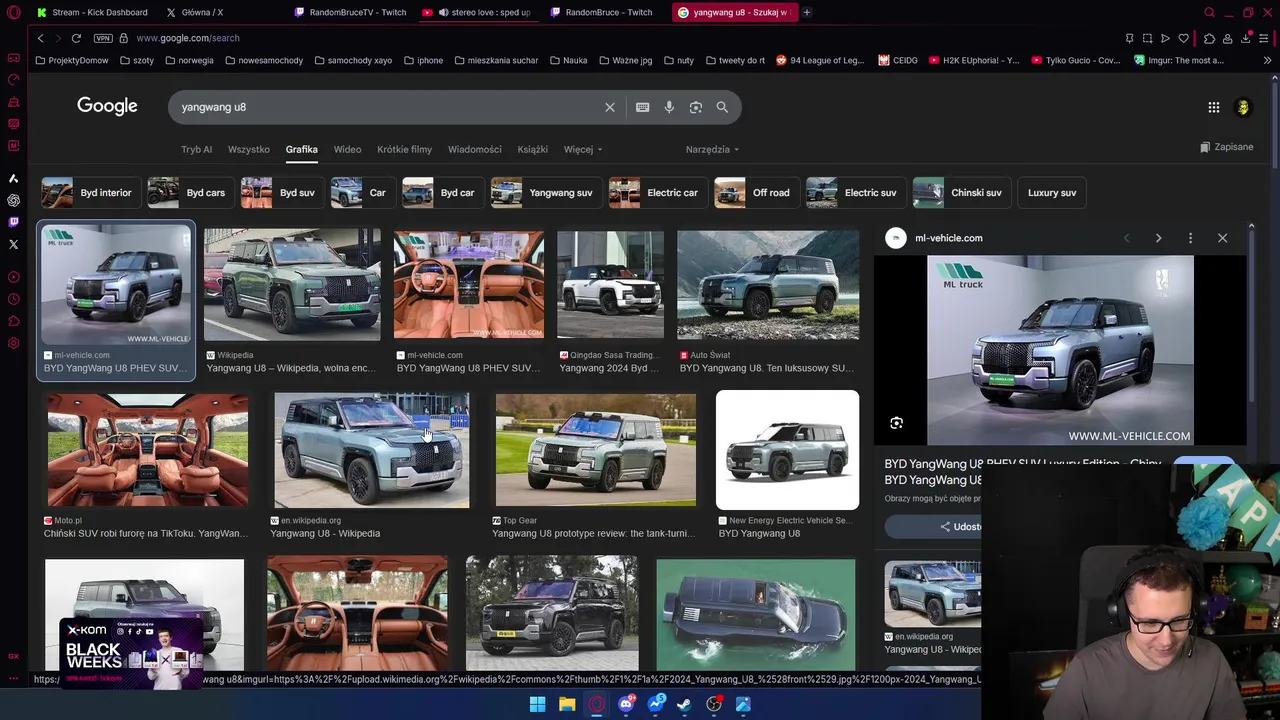Open the Opera GX main menu logo
This screenshot has height=720, width=1280.
point(13,12)
